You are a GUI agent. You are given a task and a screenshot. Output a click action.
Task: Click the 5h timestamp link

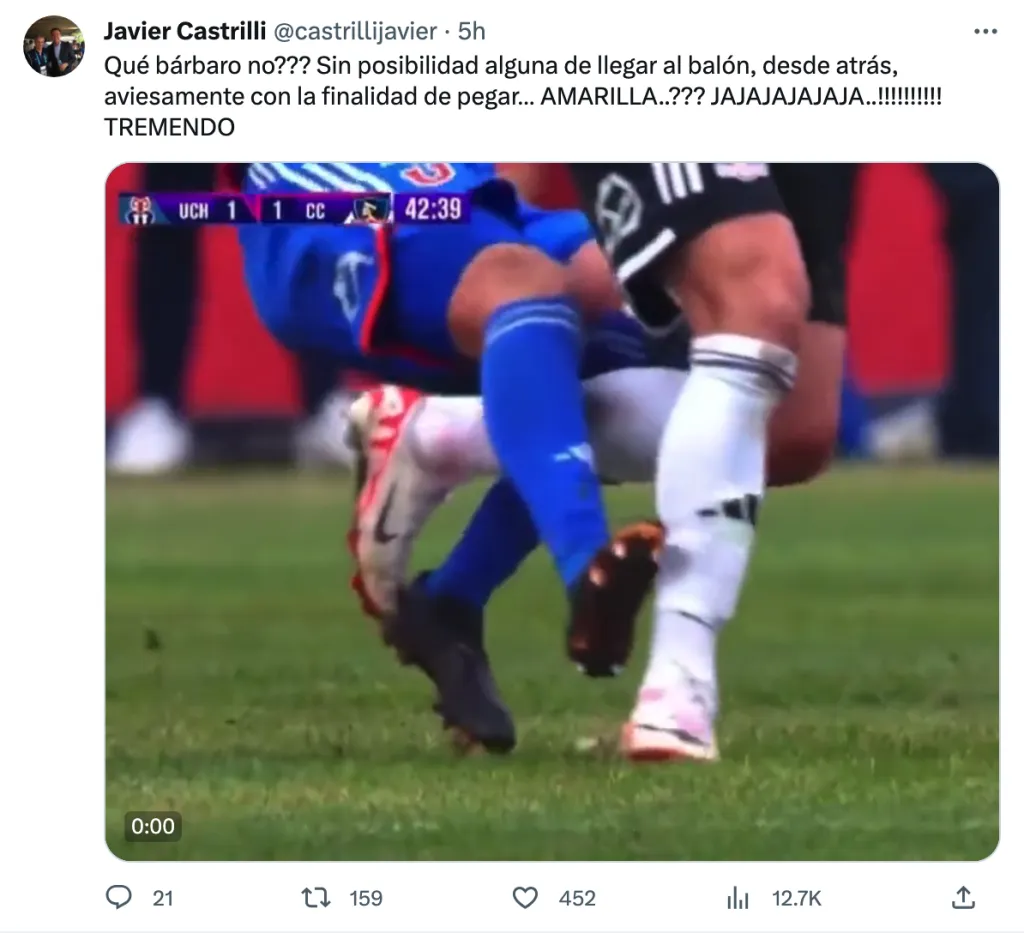click(x=472, y=31)
